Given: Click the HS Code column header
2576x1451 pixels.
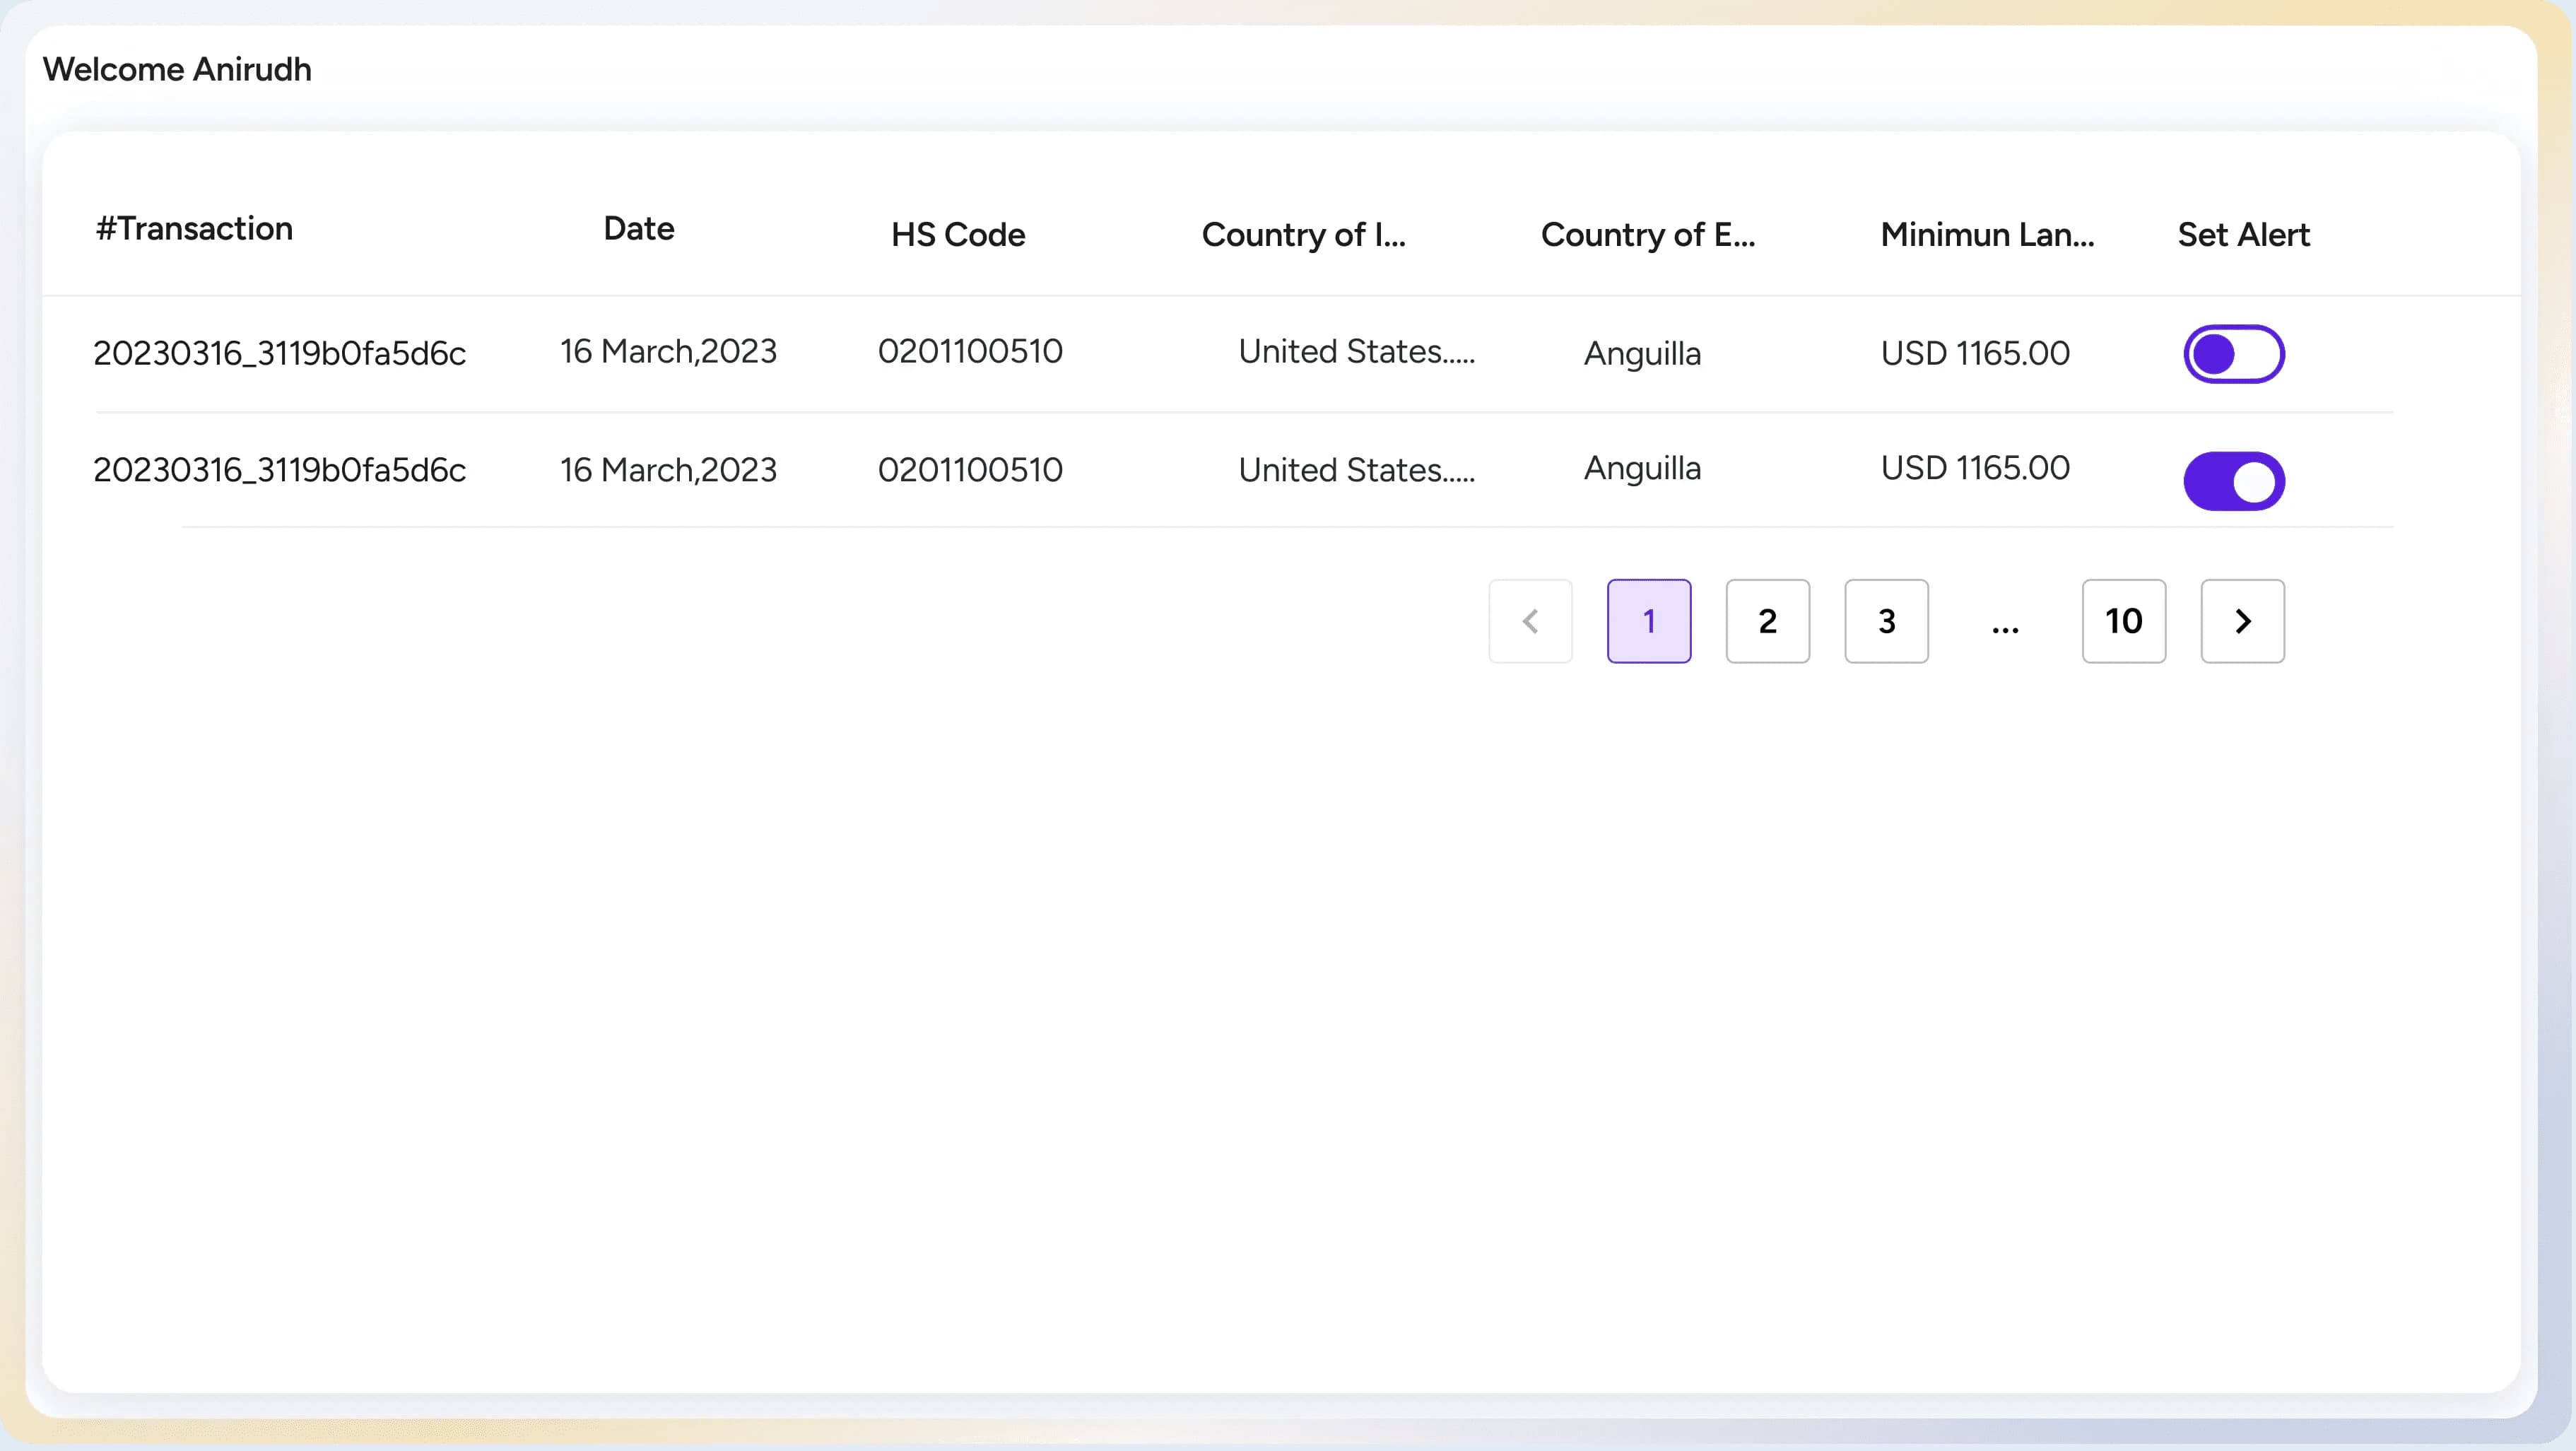Looking at the screenshot, I should pos(957,235).
